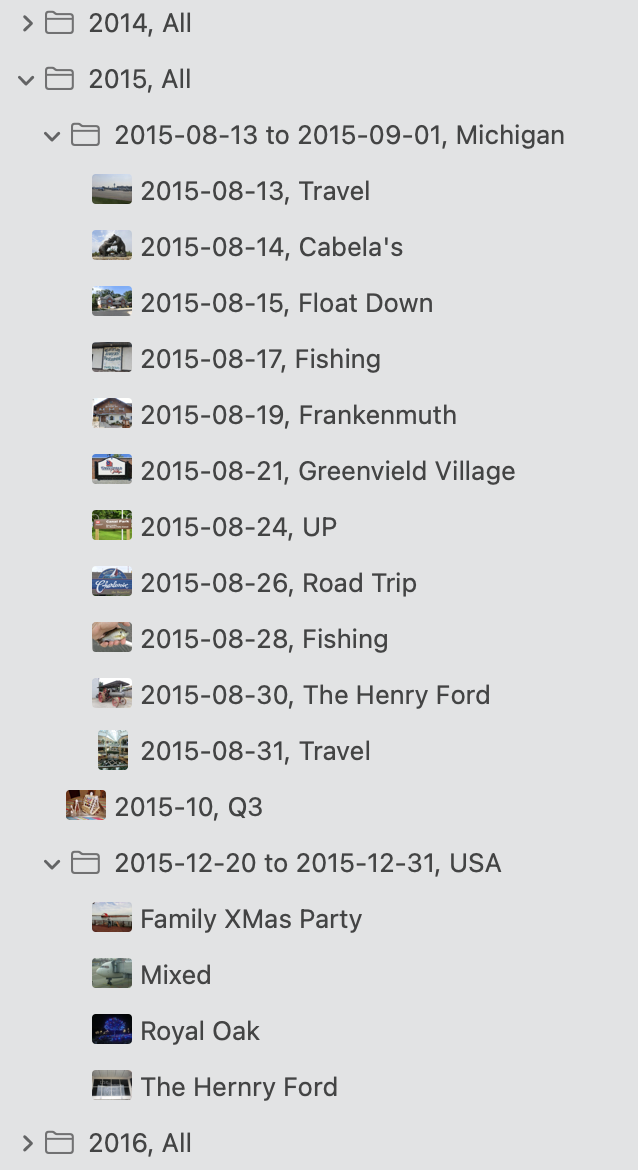Click the 2015-10, Q3 album thumbnail
The image size is (638, 1170).
click(x=86, y=807)
